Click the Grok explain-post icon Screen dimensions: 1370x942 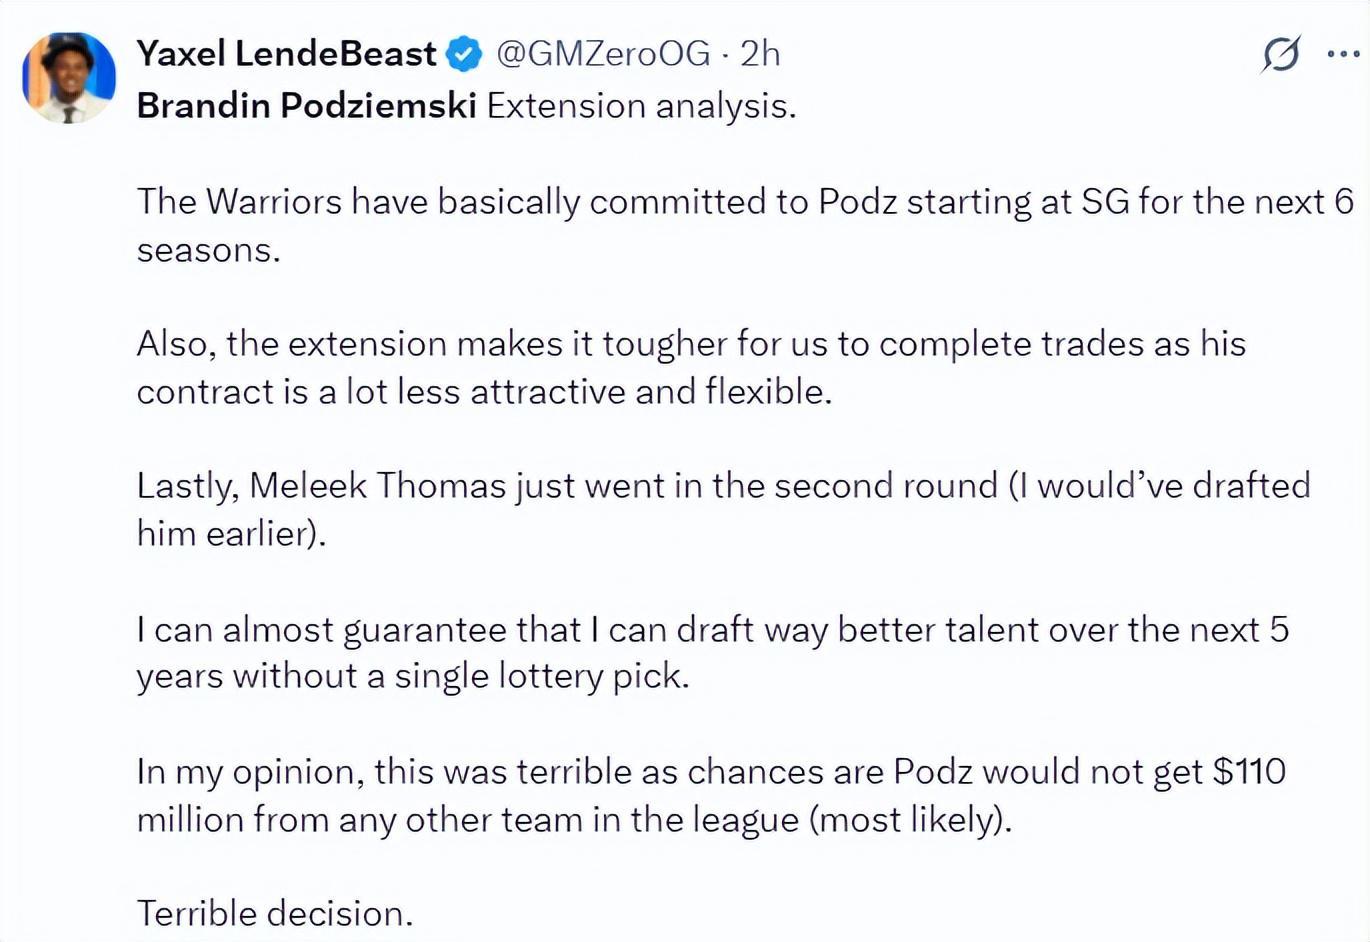(1281, 54)
